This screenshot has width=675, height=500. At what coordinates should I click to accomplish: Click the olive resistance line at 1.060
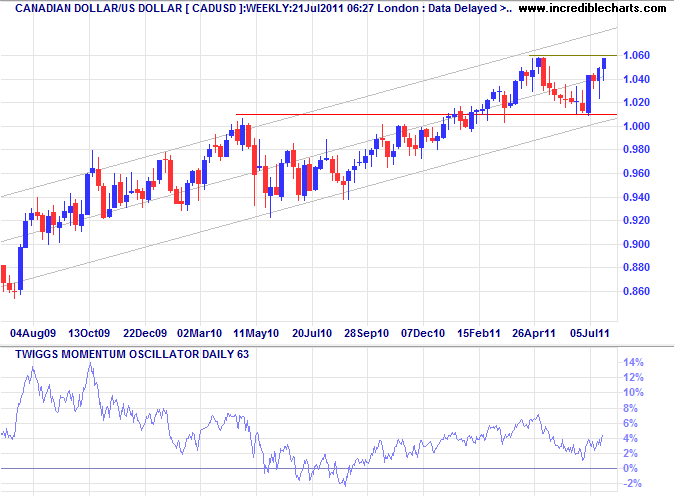pyautogui.click(x=573, y=56)
